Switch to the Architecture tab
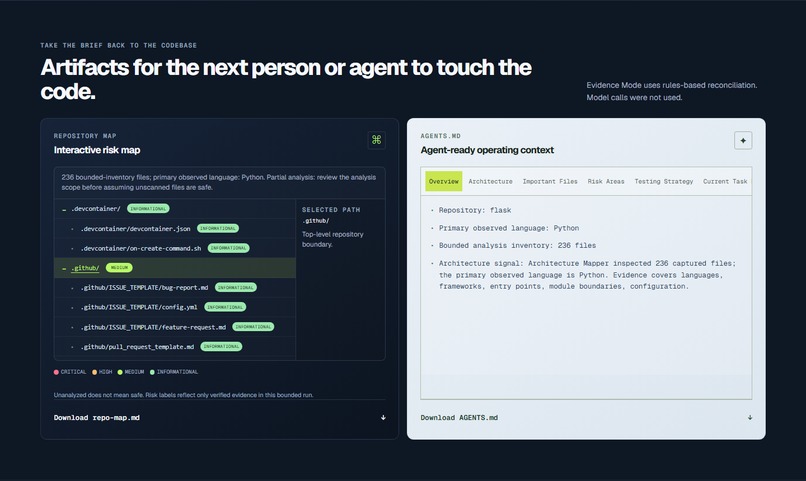The height and width of the screenshot is (481, 806). 490,181
